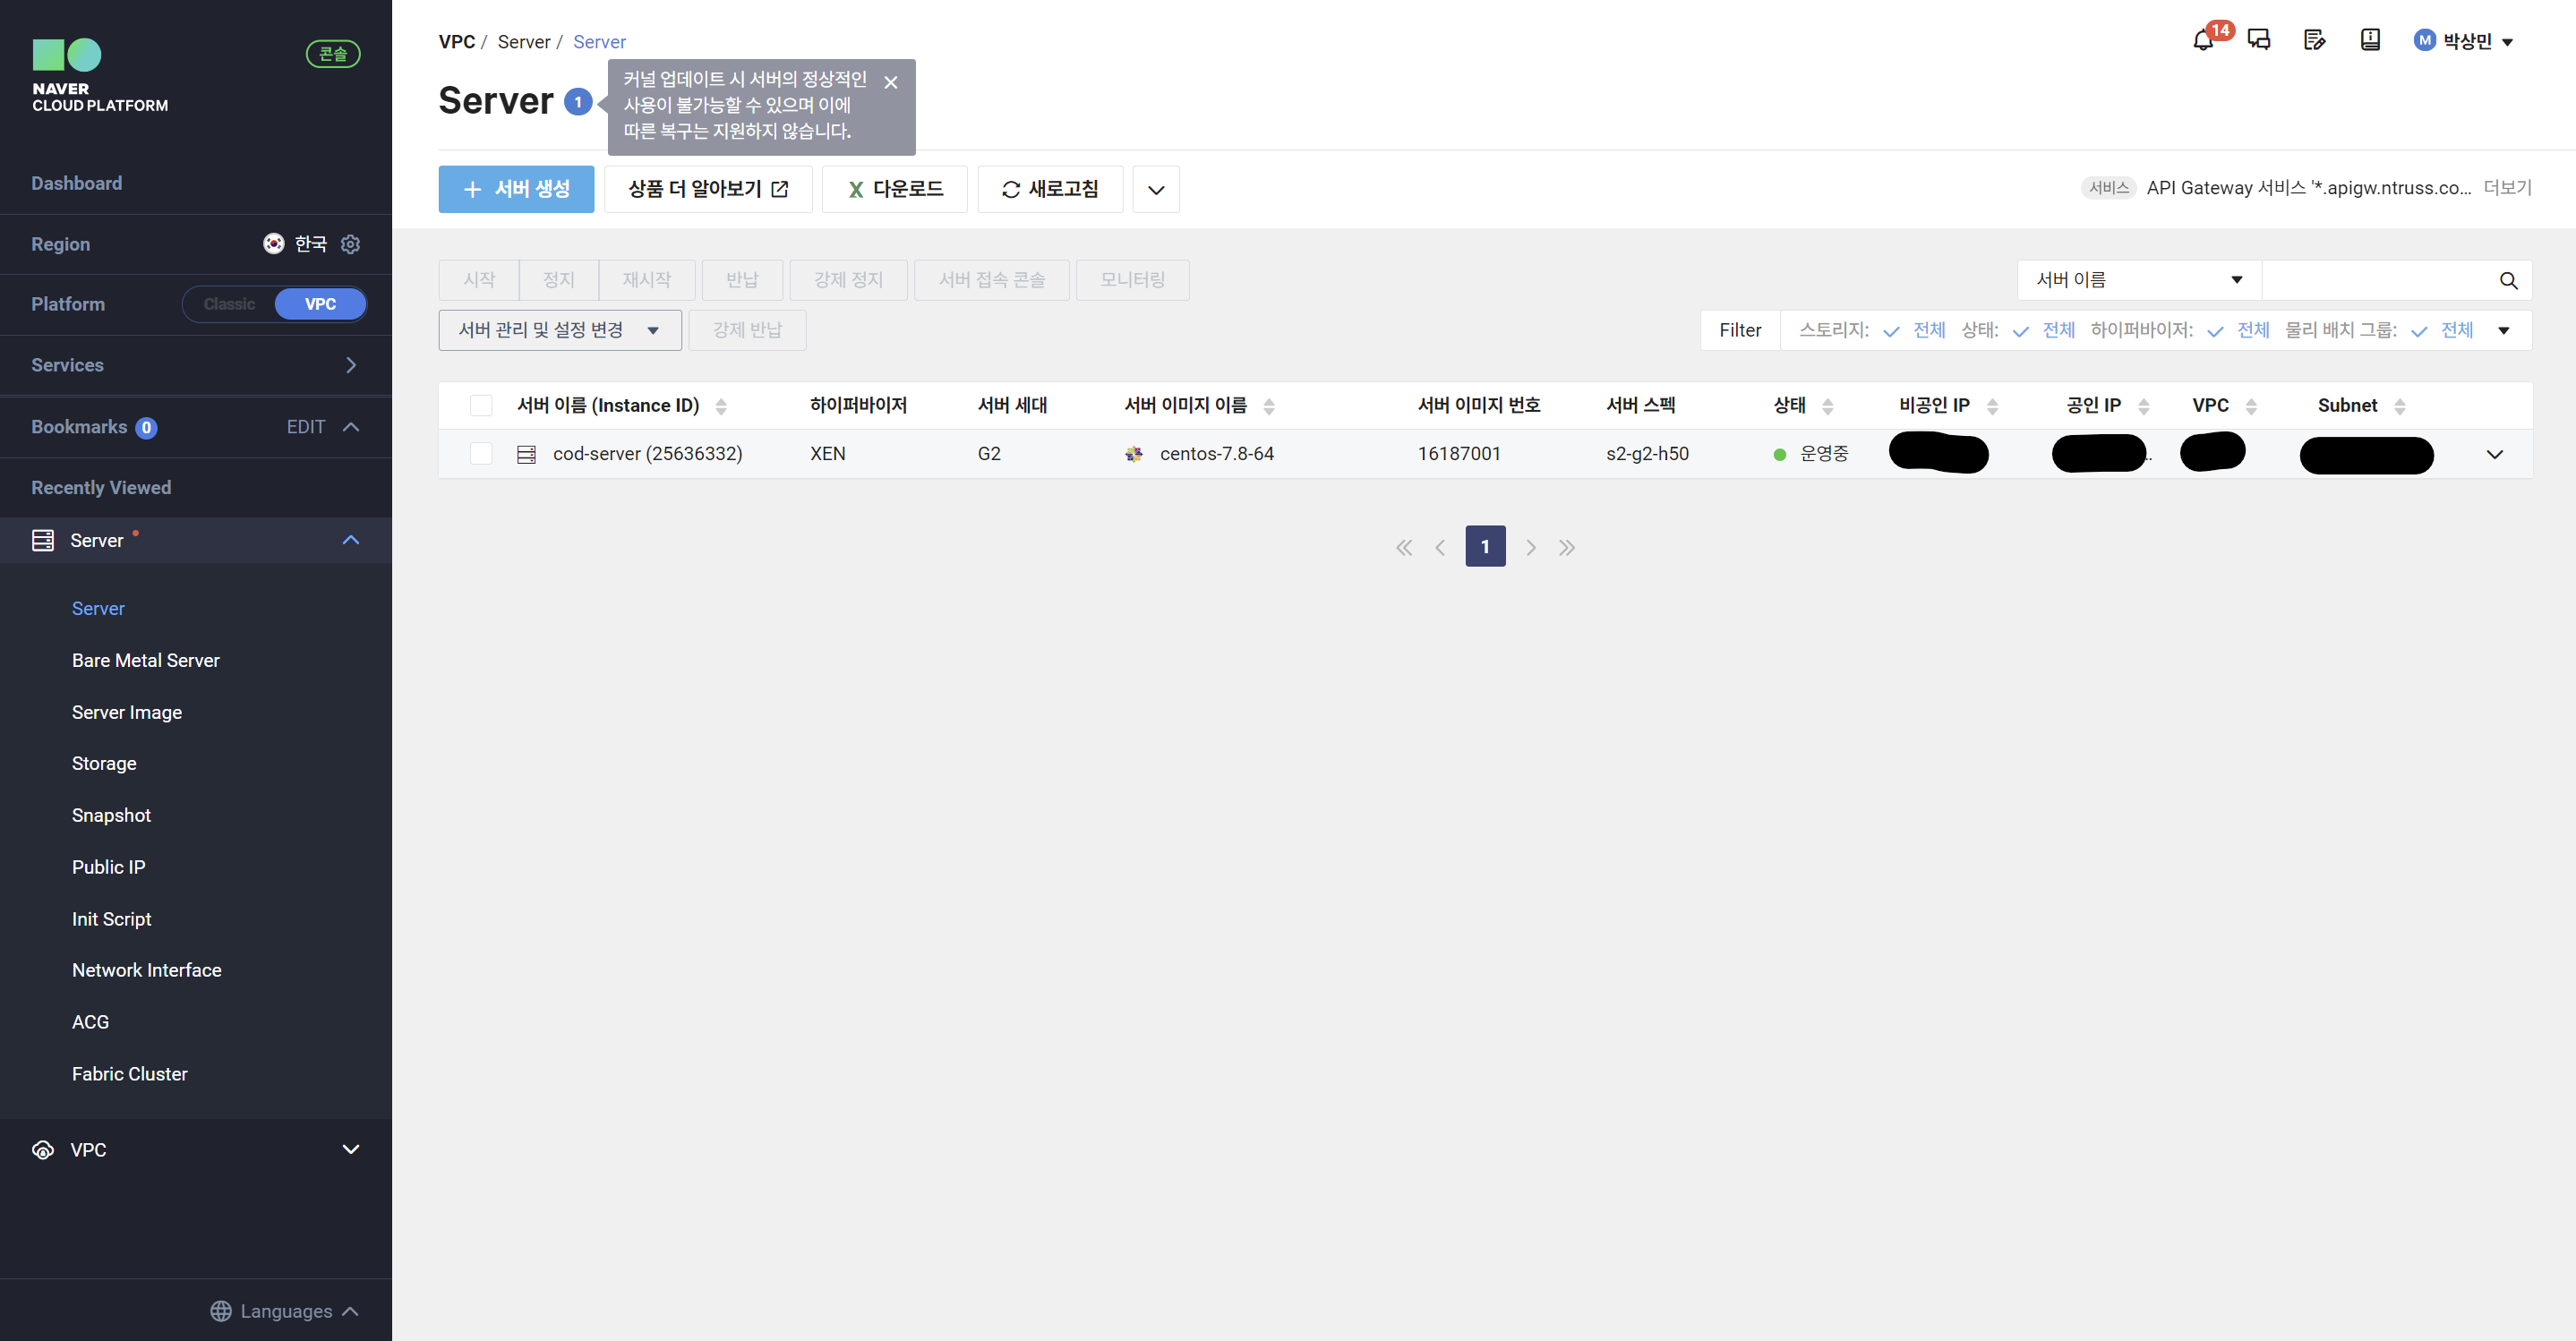This screenshot has width=2576, height=1341.
Task: Click the edit note icon in header
Action: 2314,41
